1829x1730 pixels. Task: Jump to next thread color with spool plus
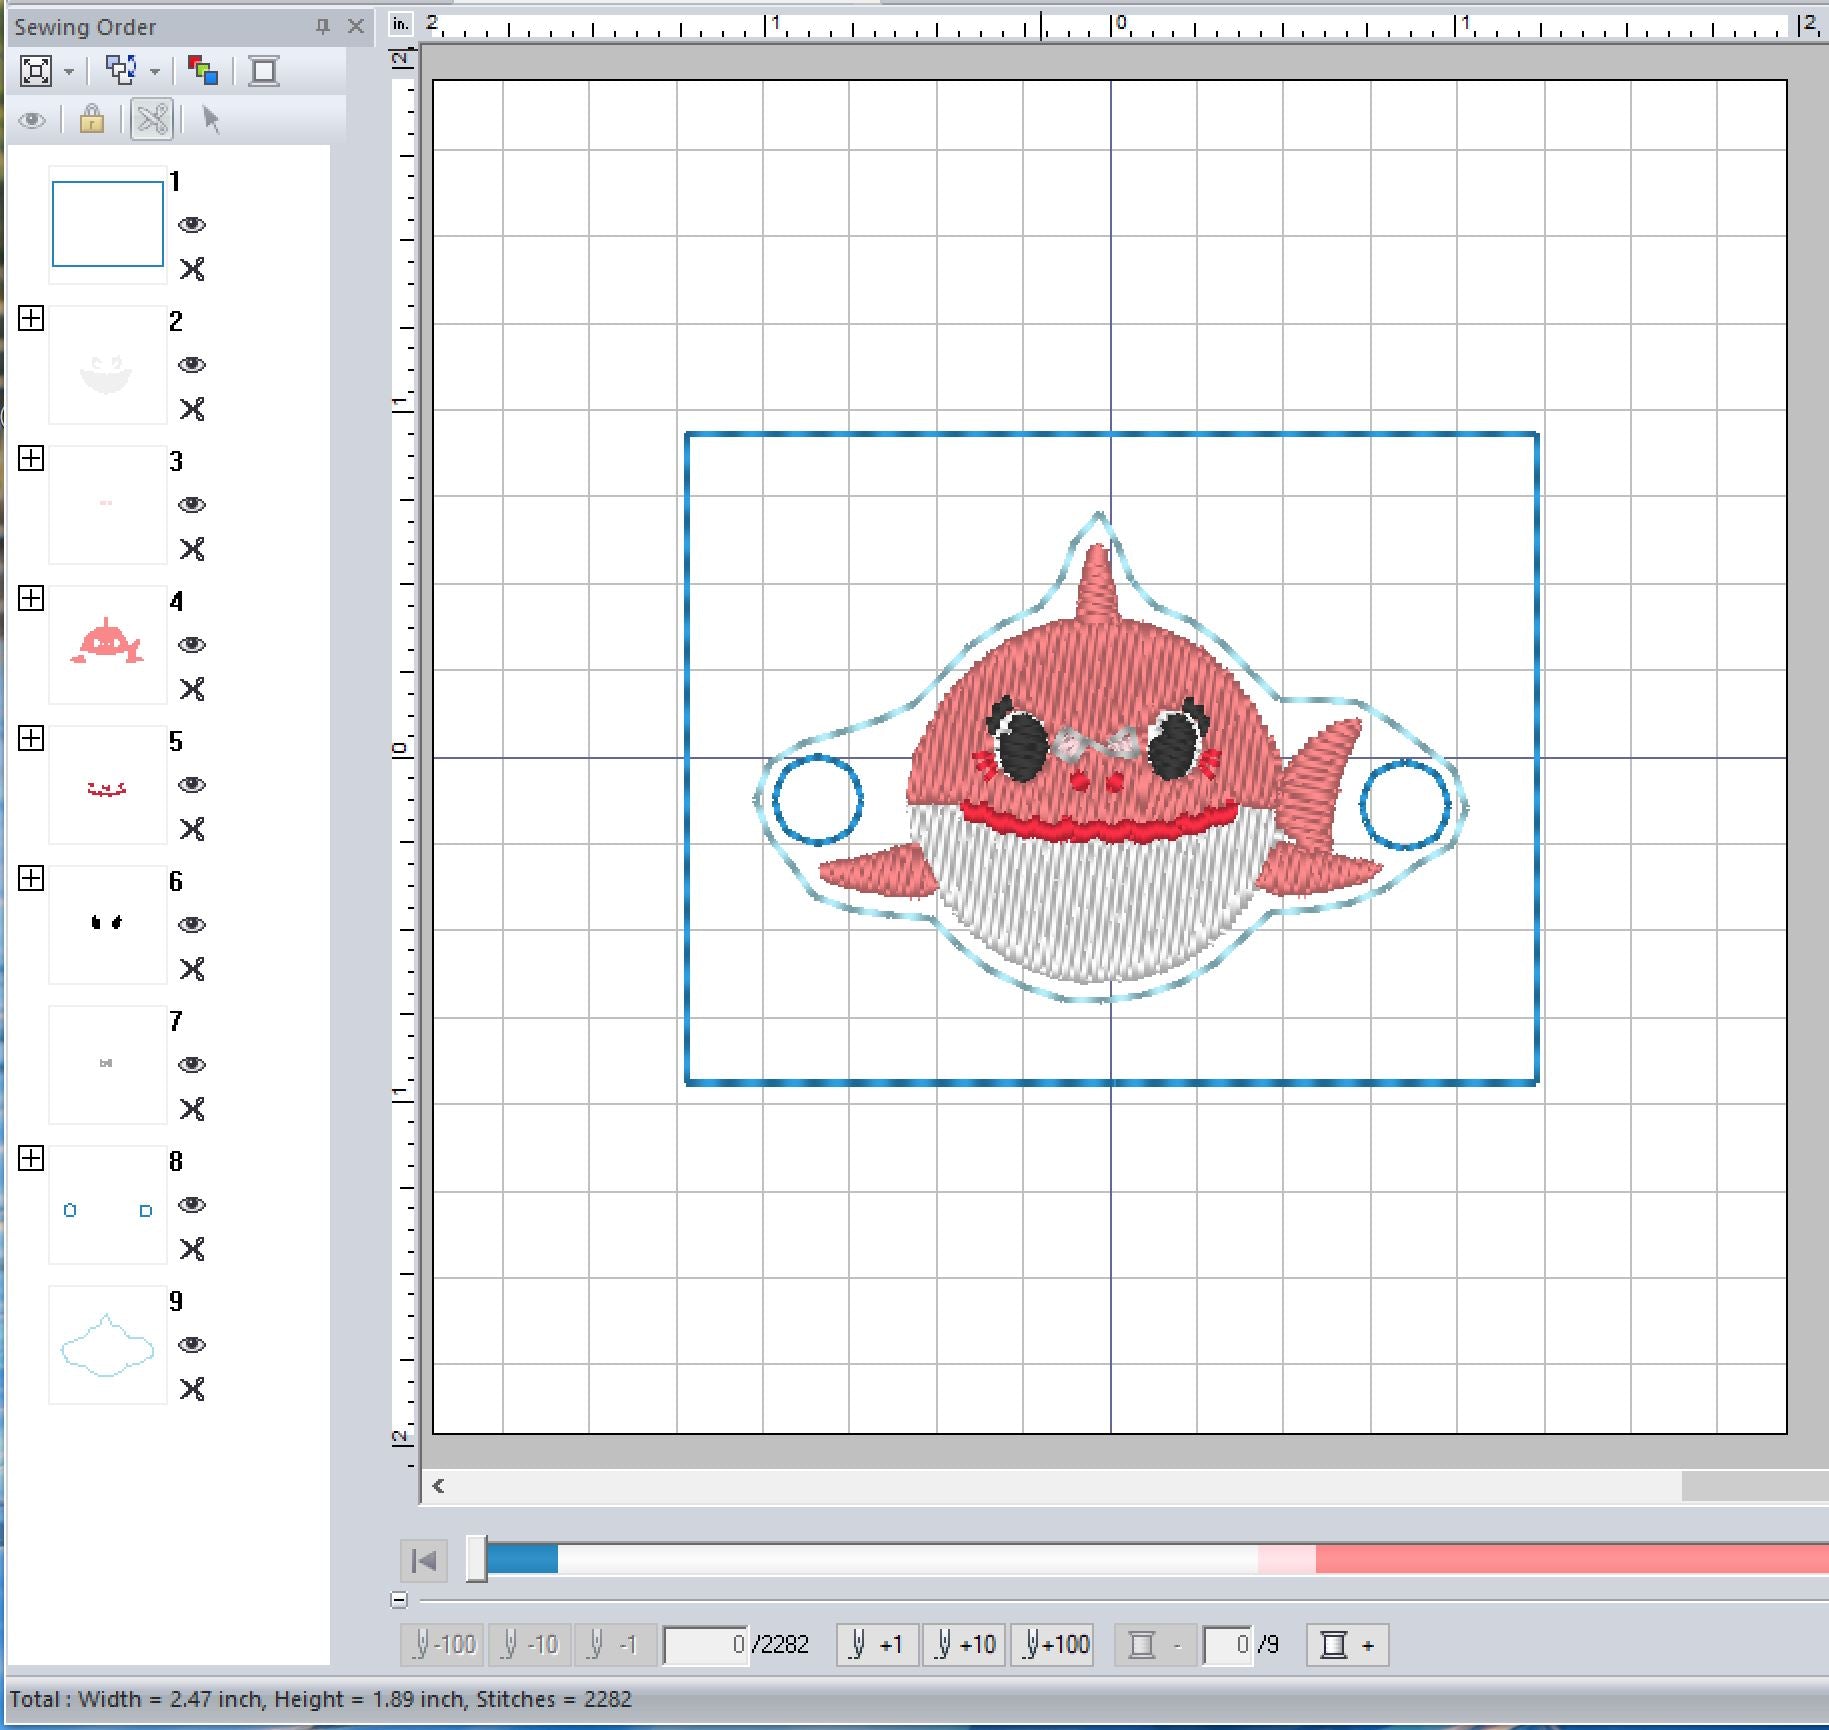(x=1347, y=1644)
